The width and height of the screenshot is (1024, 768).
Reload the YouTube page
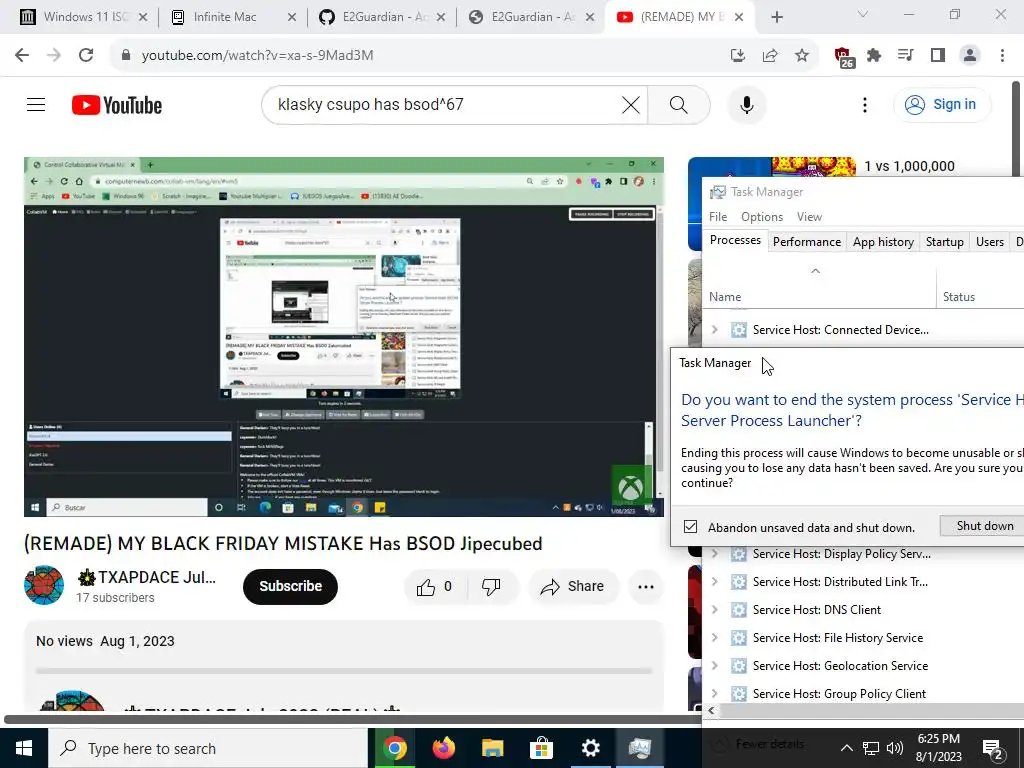coord(86,55)
